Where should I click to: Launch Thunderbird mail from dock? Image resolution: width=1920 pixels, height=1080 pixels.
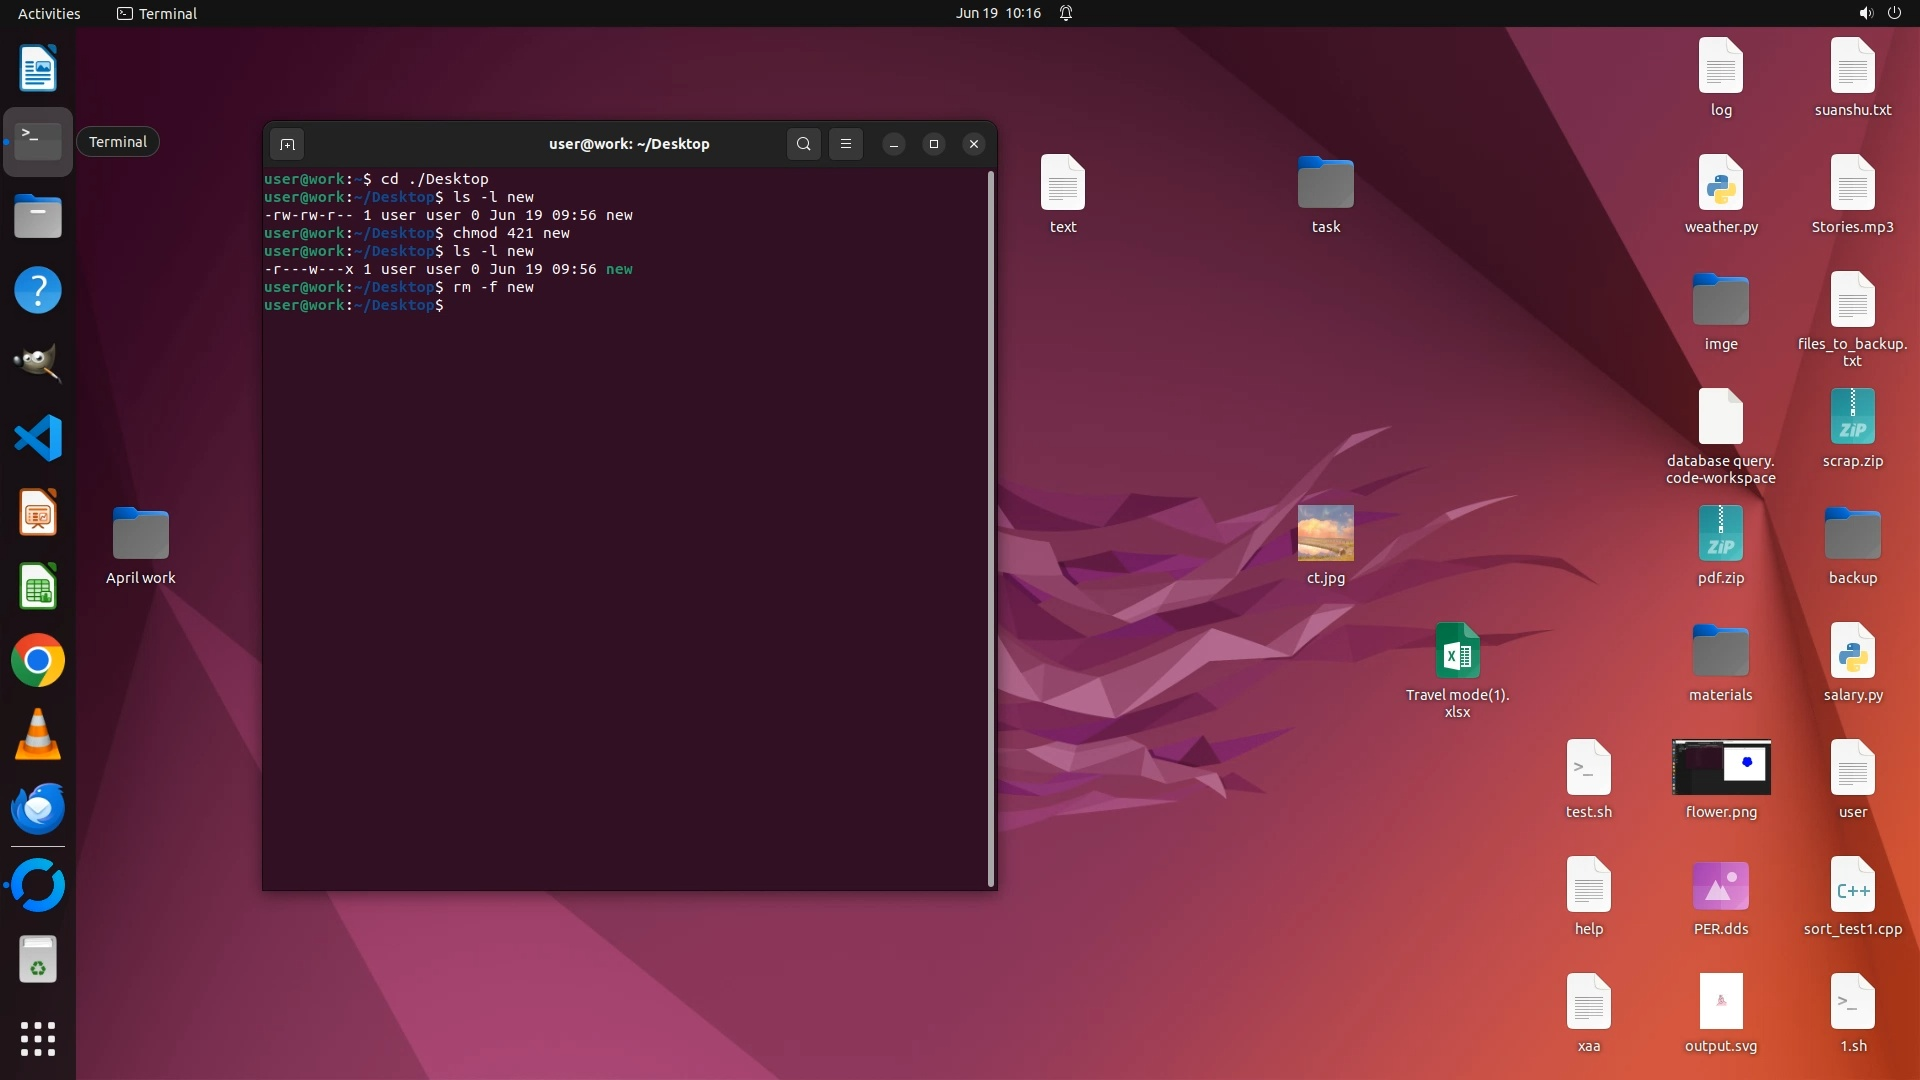pyautogui.click(x=38, y=809)
